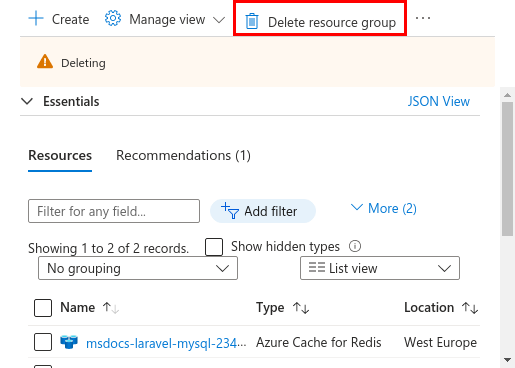Click the vertical scrollbar thumb
The width and height of the screenshot is (515, 368).
(x=508, y=169)
